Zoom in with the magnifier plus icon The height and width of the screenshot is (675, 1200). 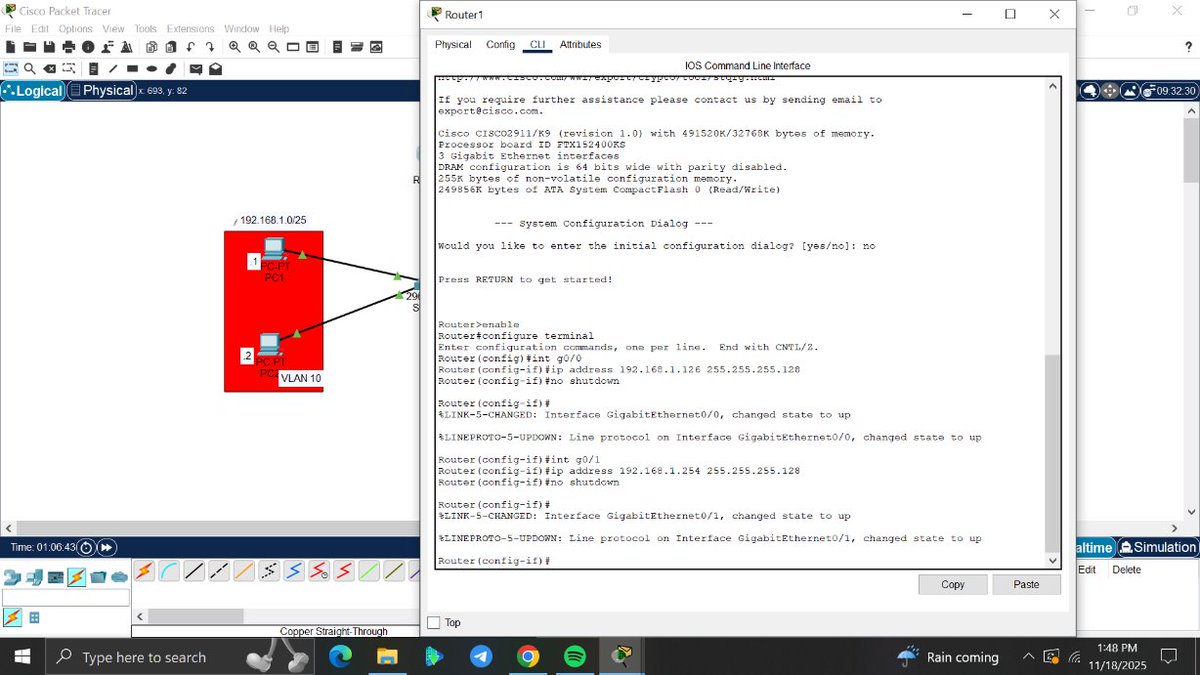[234, 47]
